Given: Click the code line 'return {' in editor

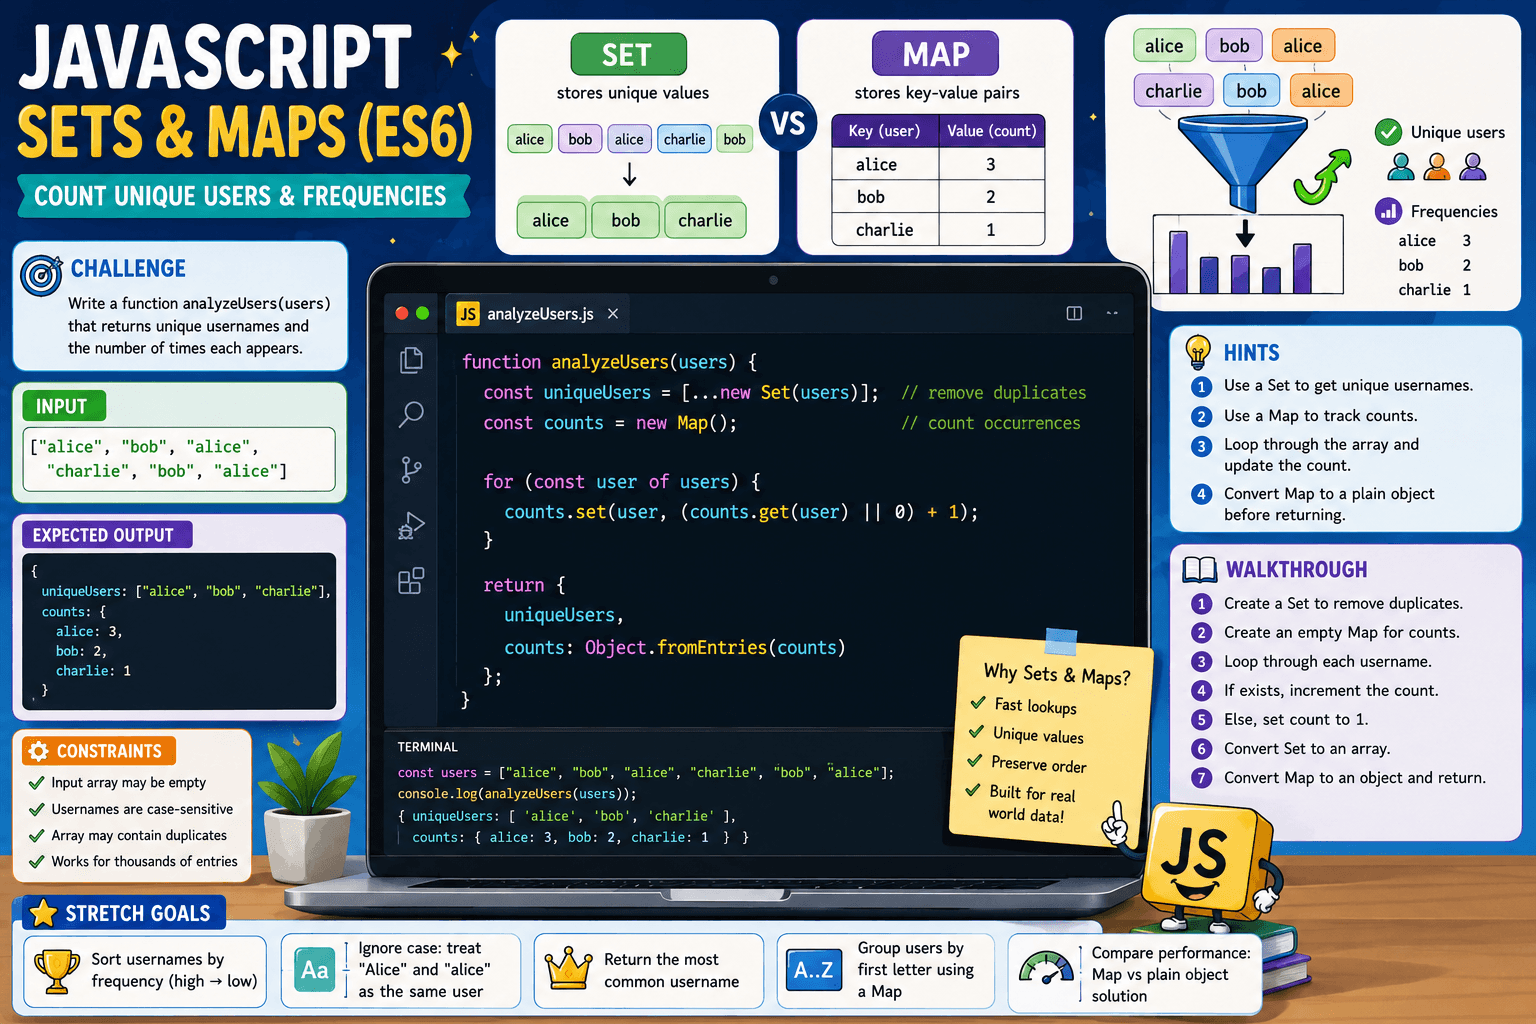Looking at the screenshot, I should (524, 585).
